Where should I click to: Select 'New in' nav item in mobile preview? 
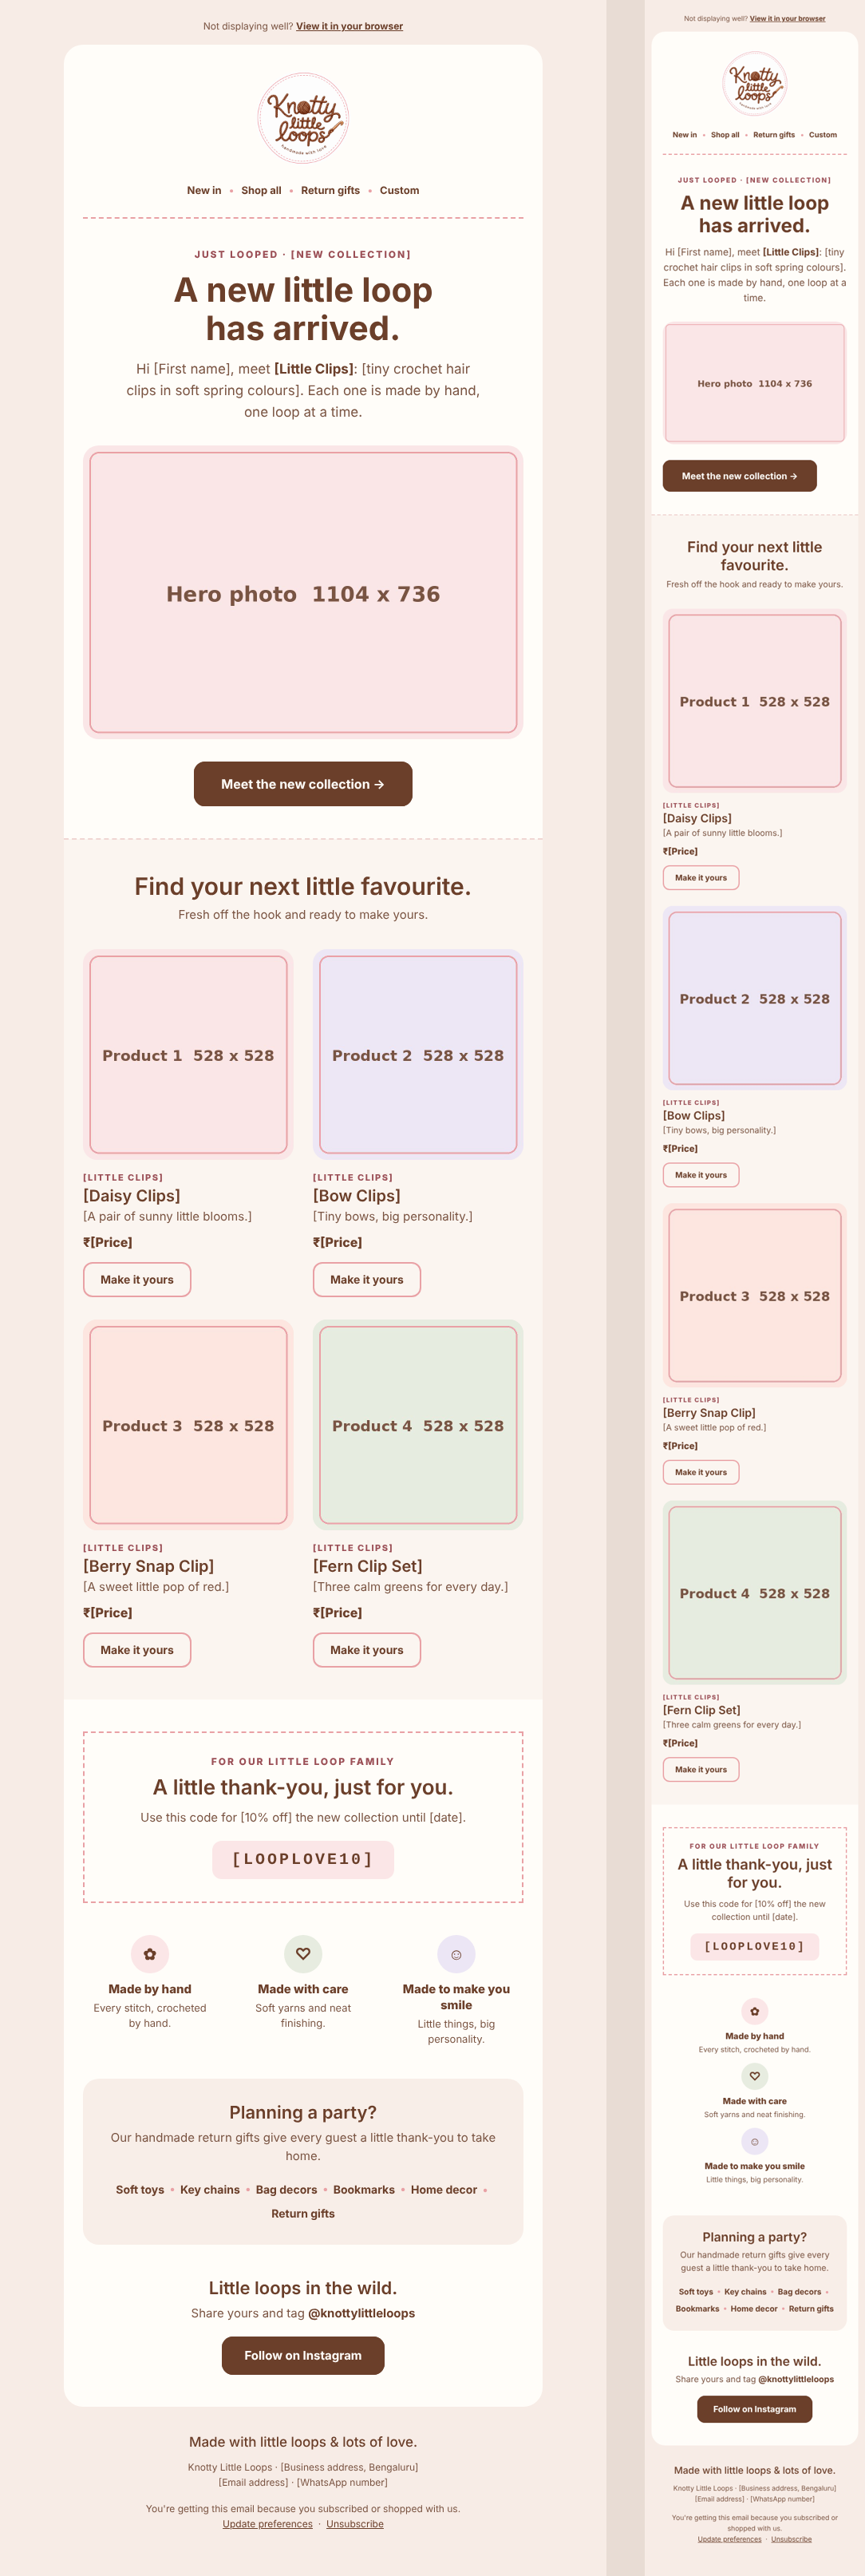pos(684,135)
